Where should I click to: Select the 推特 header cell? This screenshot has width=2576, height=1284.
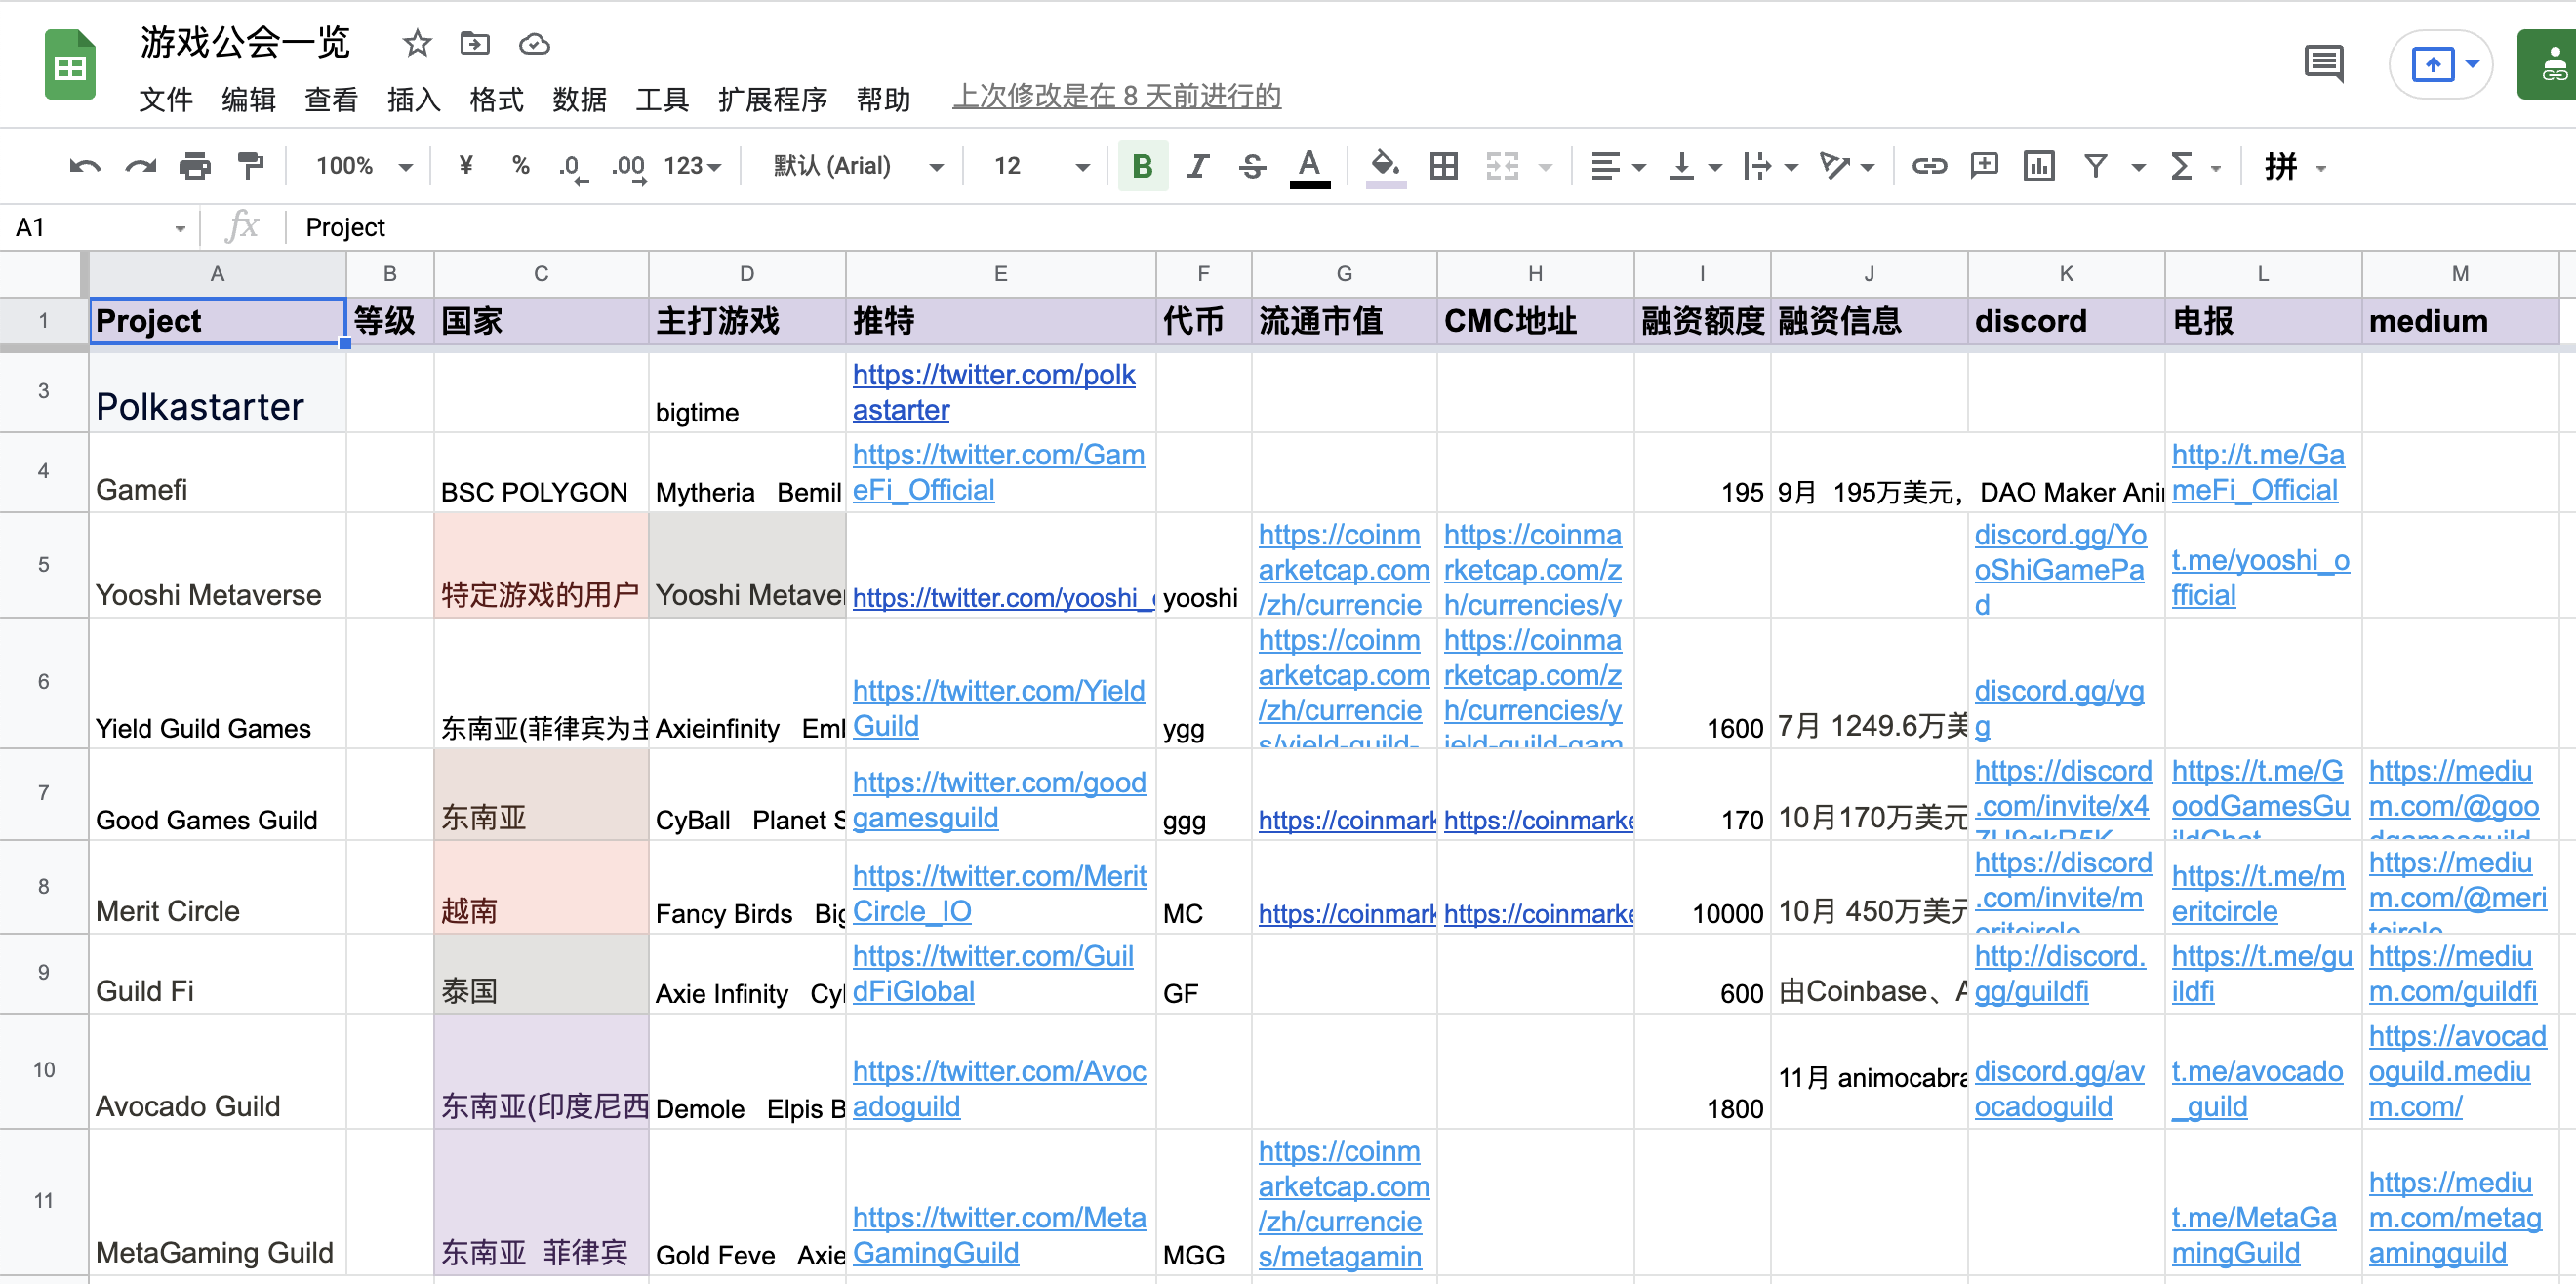click(x=1000, y=320)
